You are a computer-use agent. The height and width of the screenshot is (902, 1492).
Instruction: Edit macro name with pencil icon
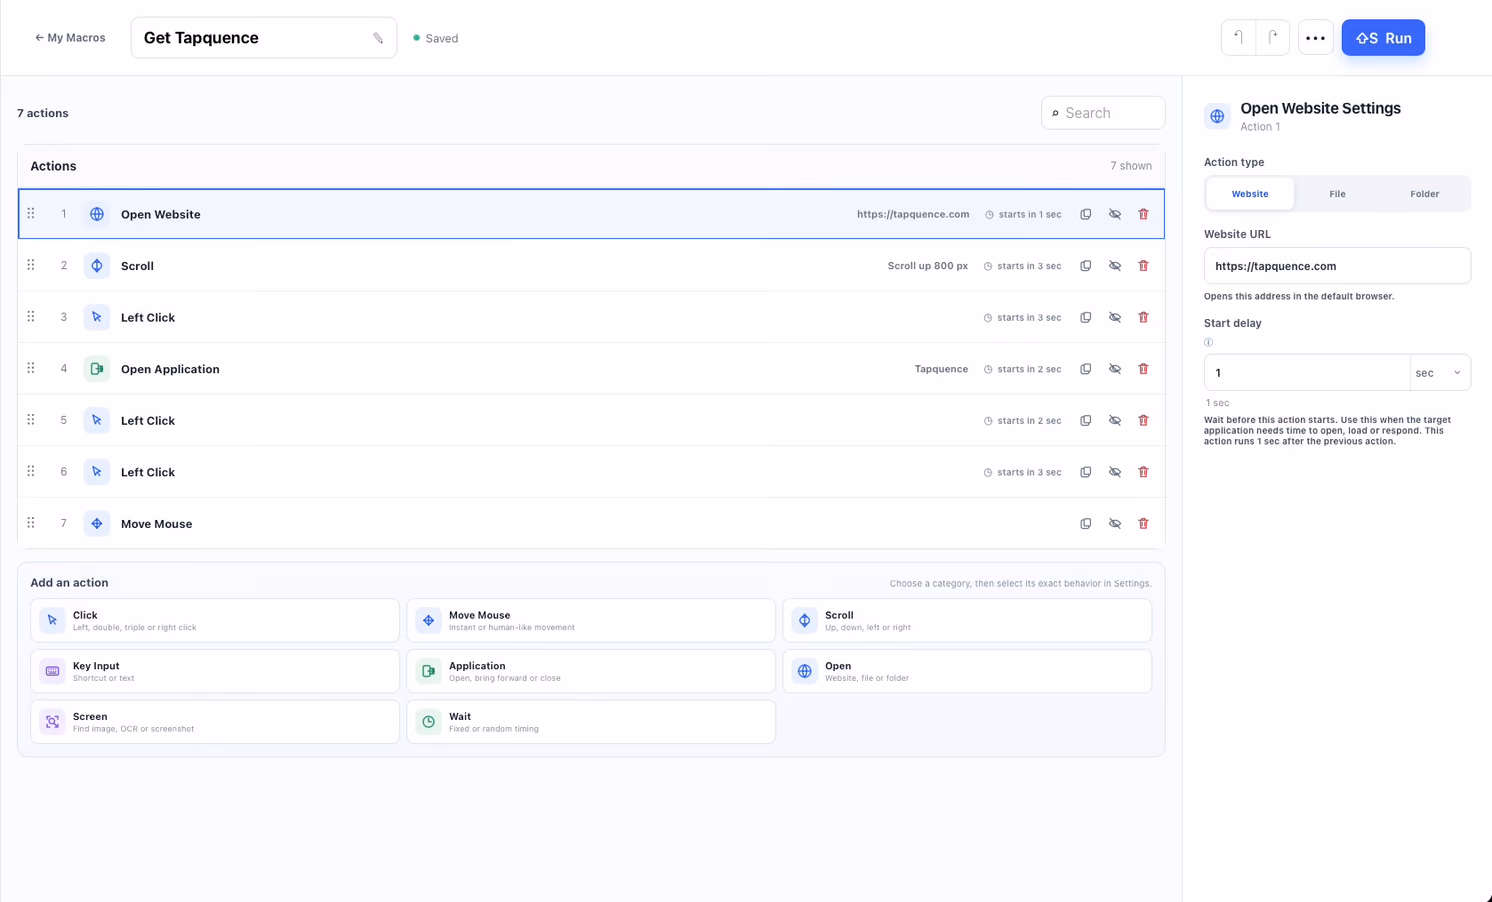pos(378,38)
